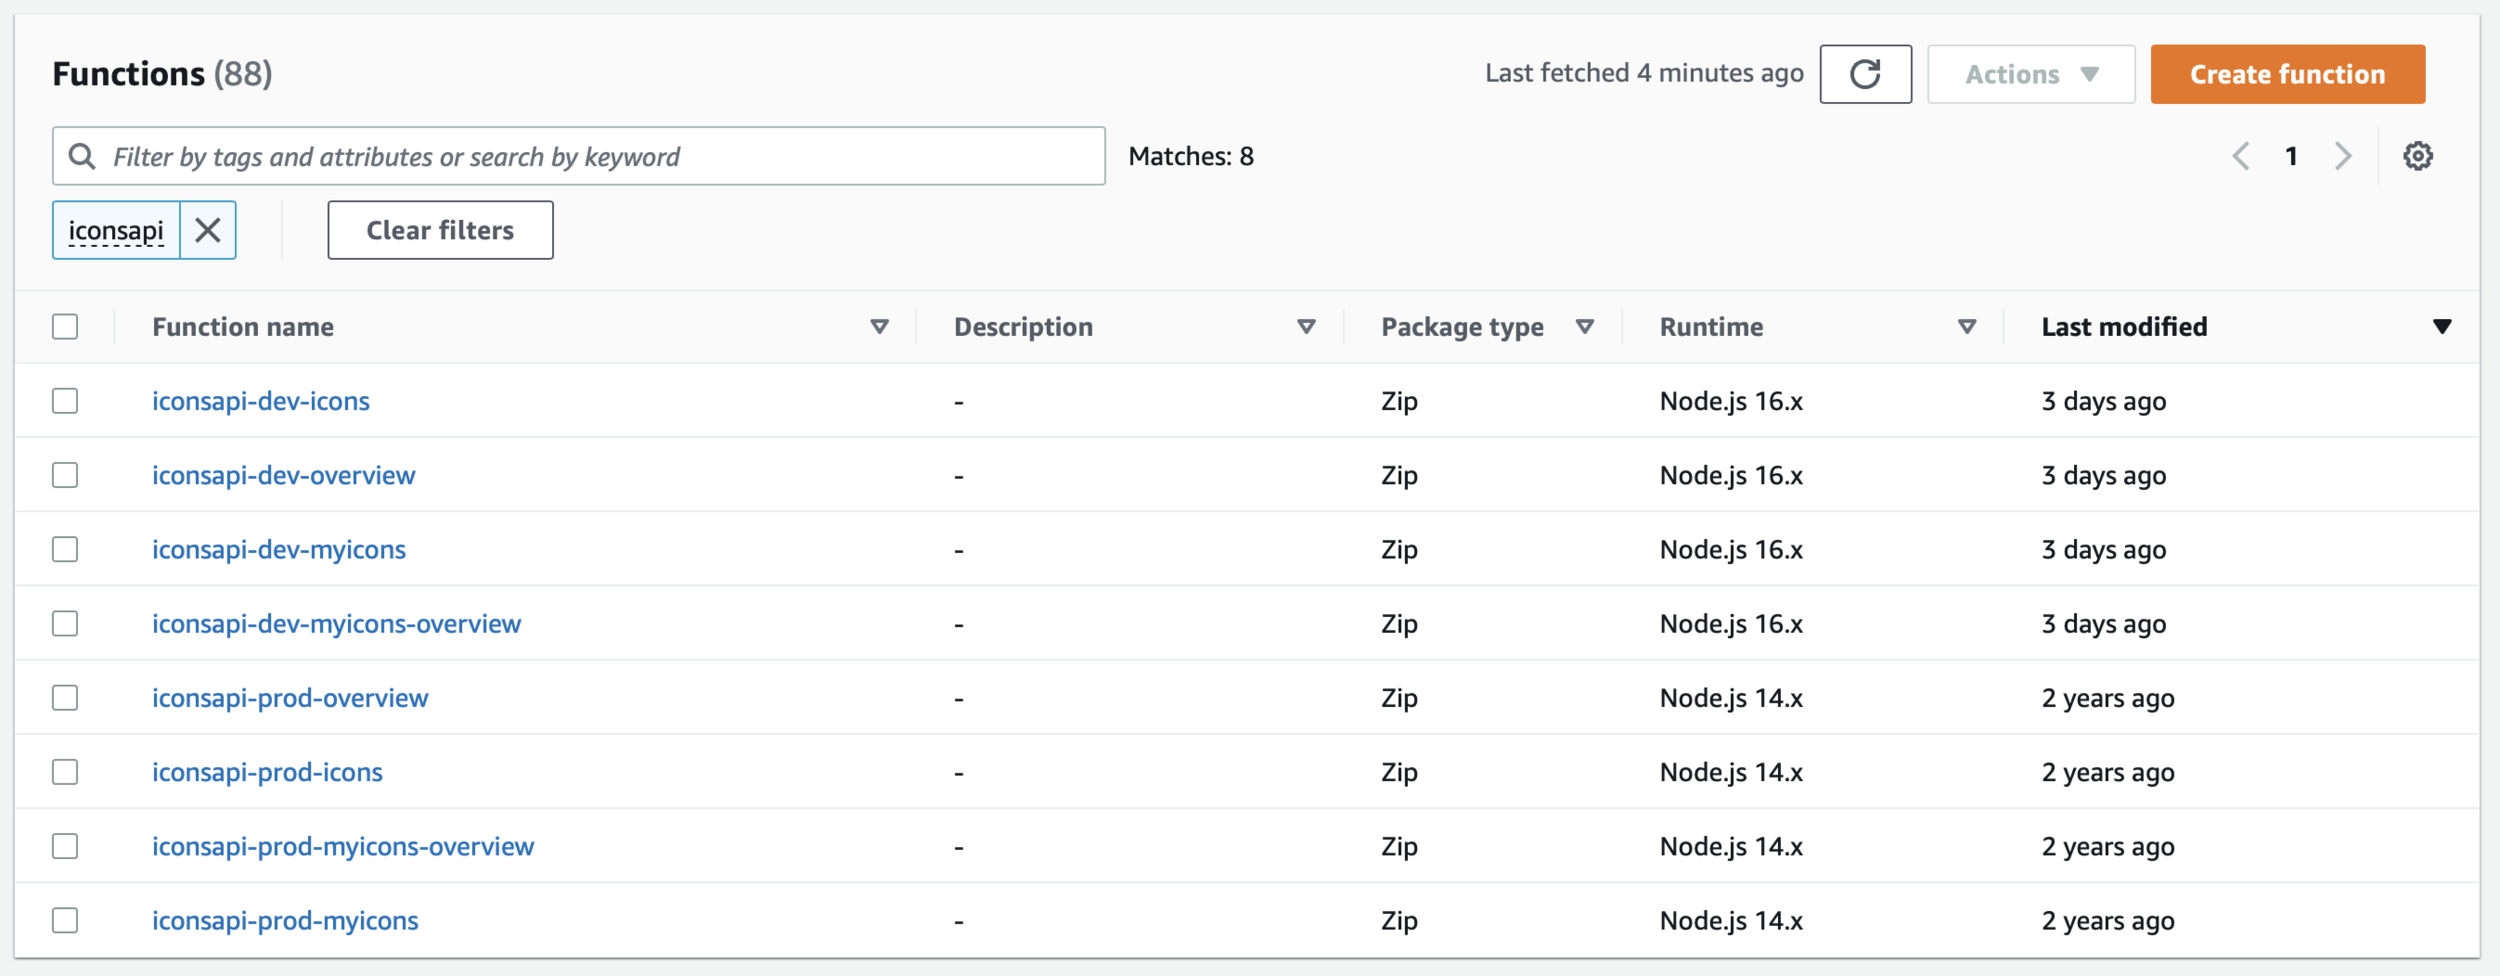2500x976 pixels.
Task: Toggle Last modified sort order arrow
Action: click(x=2441, y=327)
